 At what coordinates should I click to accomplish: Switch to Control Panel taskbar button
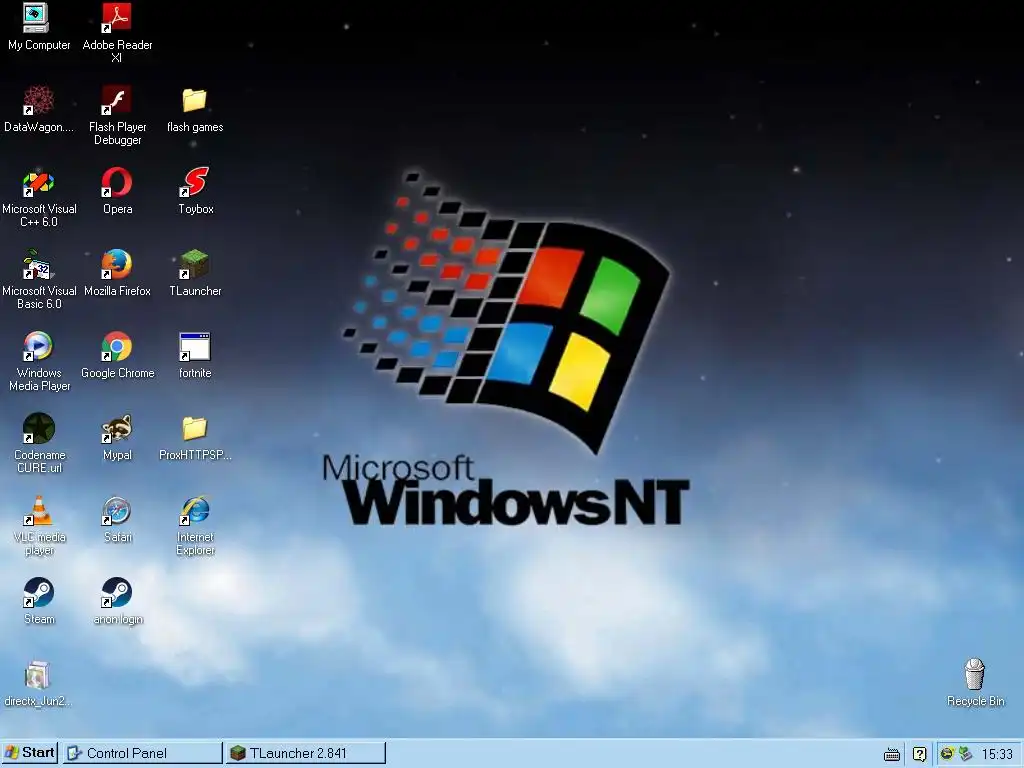(142, 753)
